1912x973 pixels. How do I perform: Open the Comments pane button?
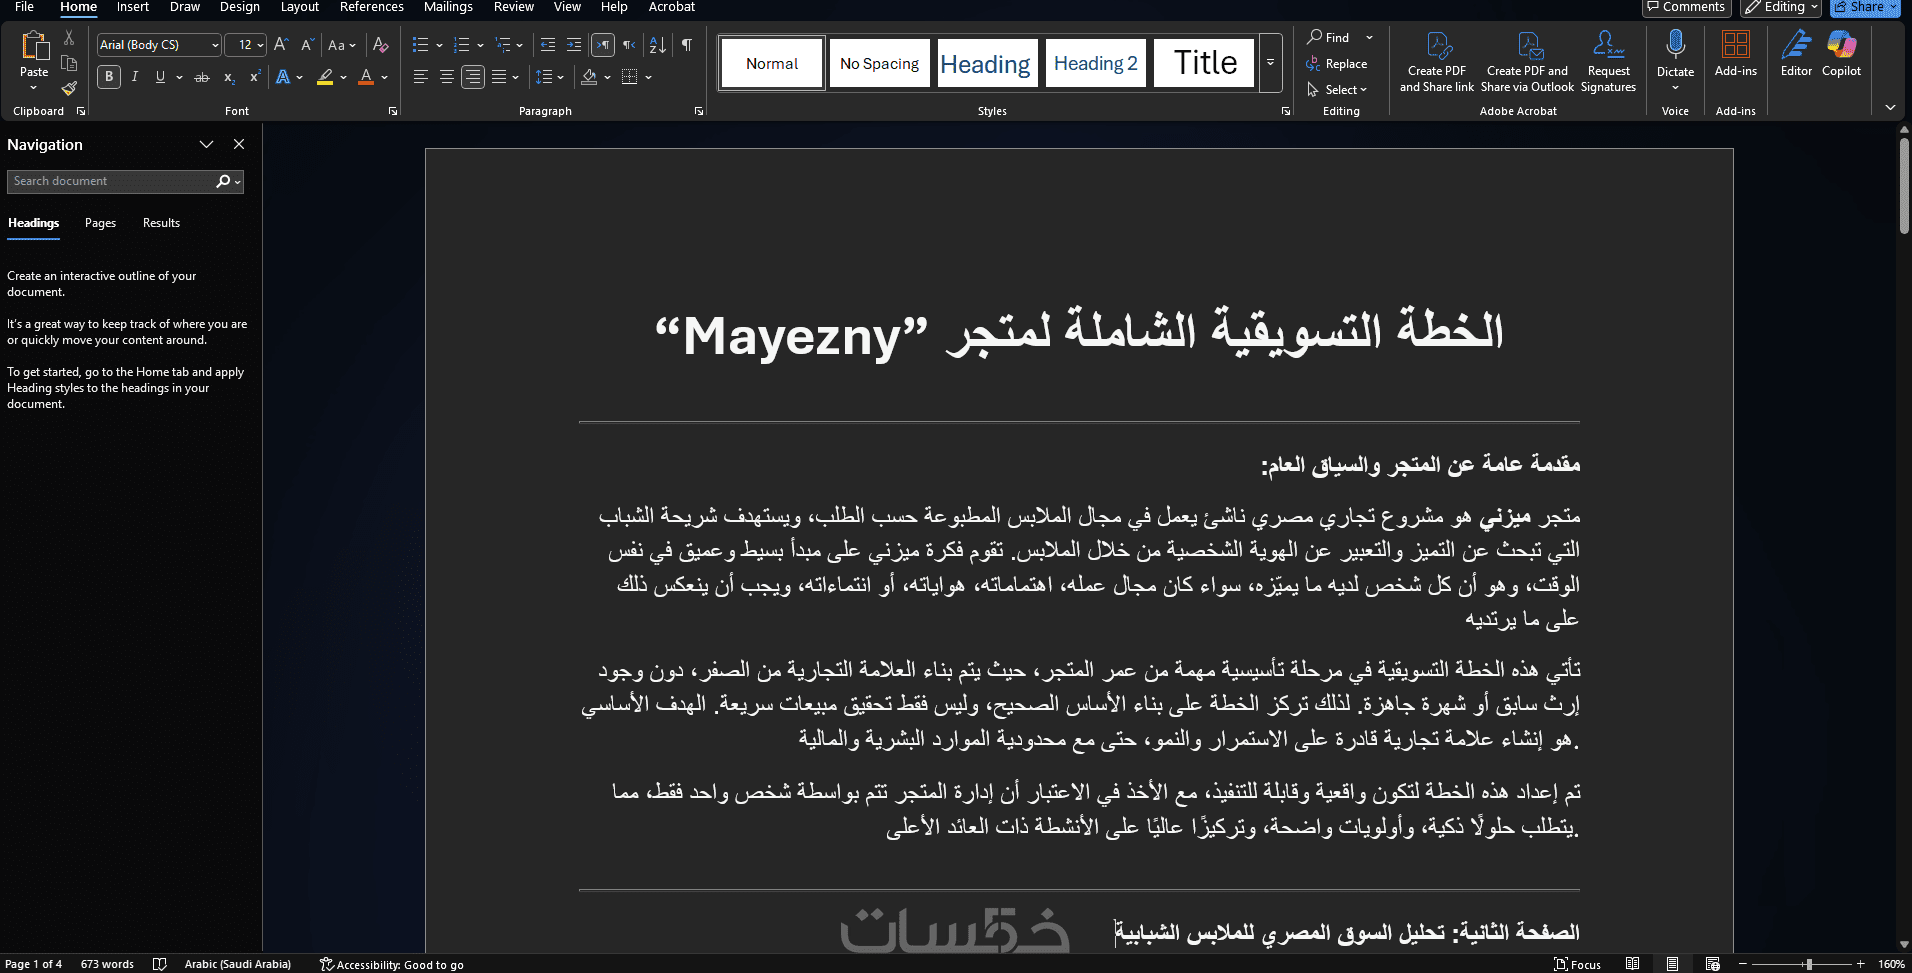pyautogui.click(x=1686, y=7)
